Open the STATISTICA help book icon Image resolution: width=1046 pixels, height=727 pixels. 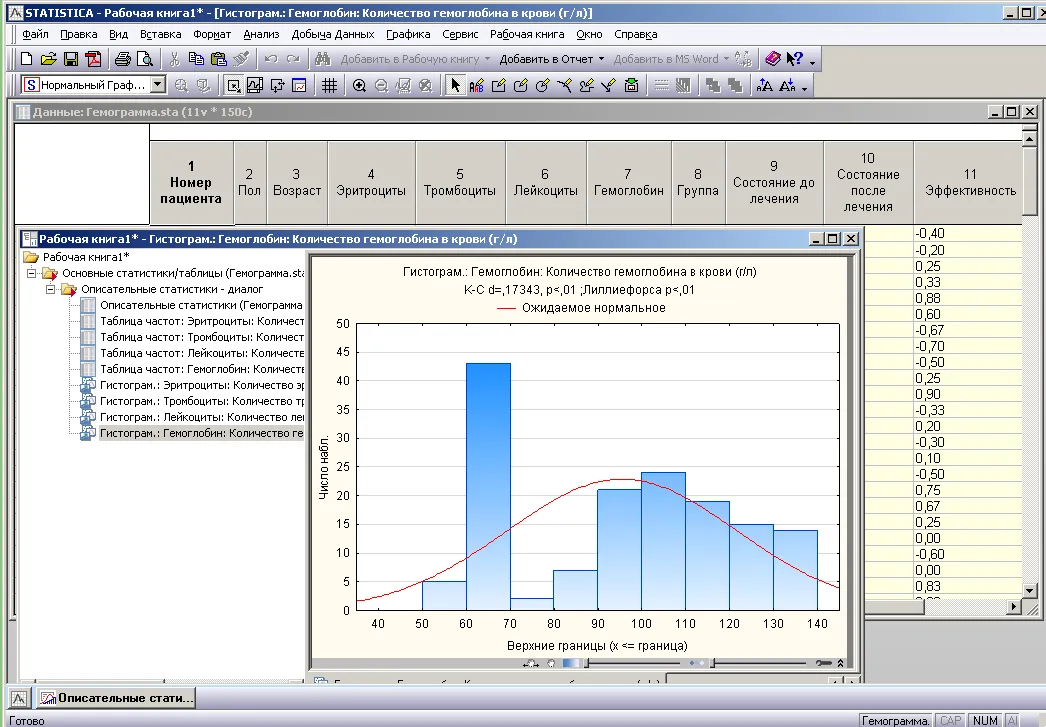772,59
